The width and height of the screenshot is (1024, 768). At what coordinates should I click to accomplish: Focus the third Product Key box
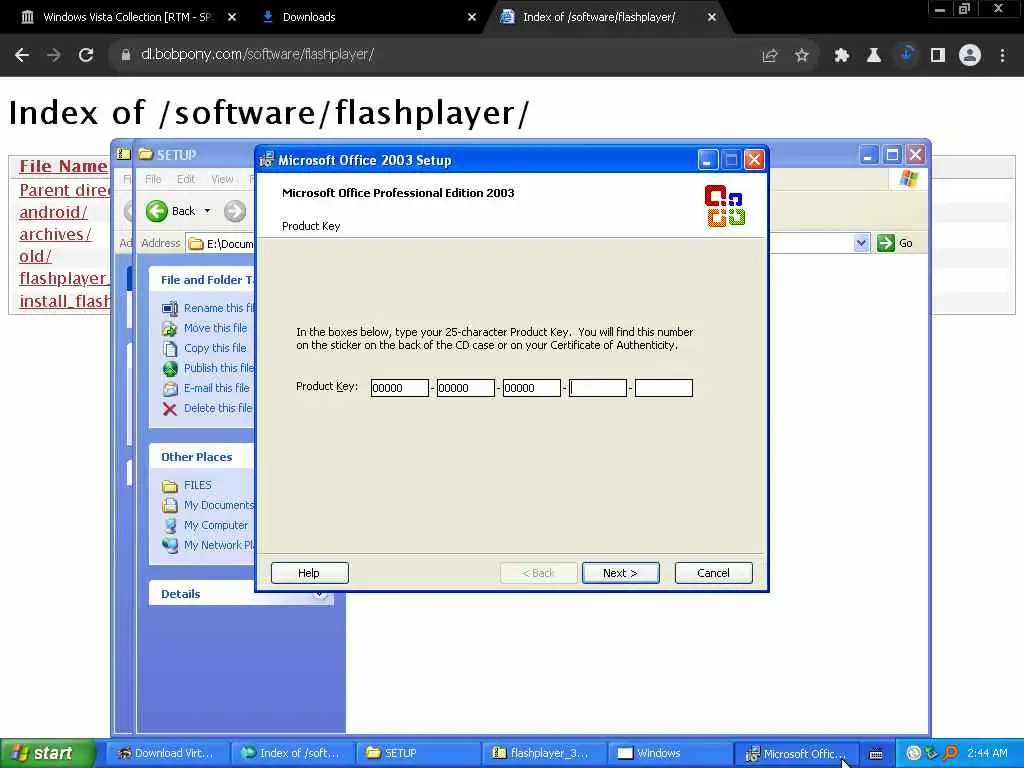(532, 388)
